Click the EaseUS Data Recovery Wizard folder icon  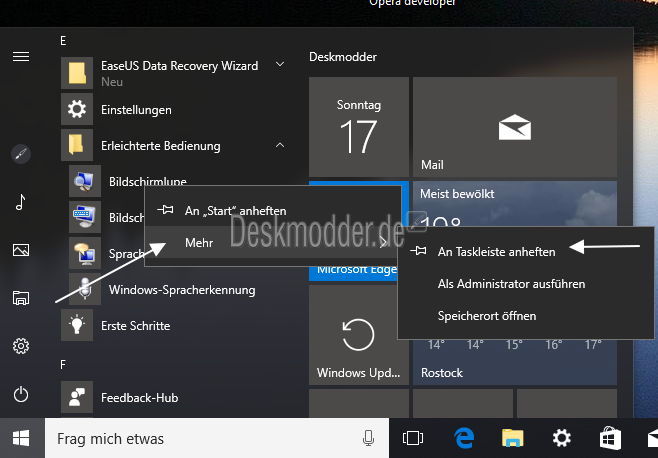click(77, 73)
